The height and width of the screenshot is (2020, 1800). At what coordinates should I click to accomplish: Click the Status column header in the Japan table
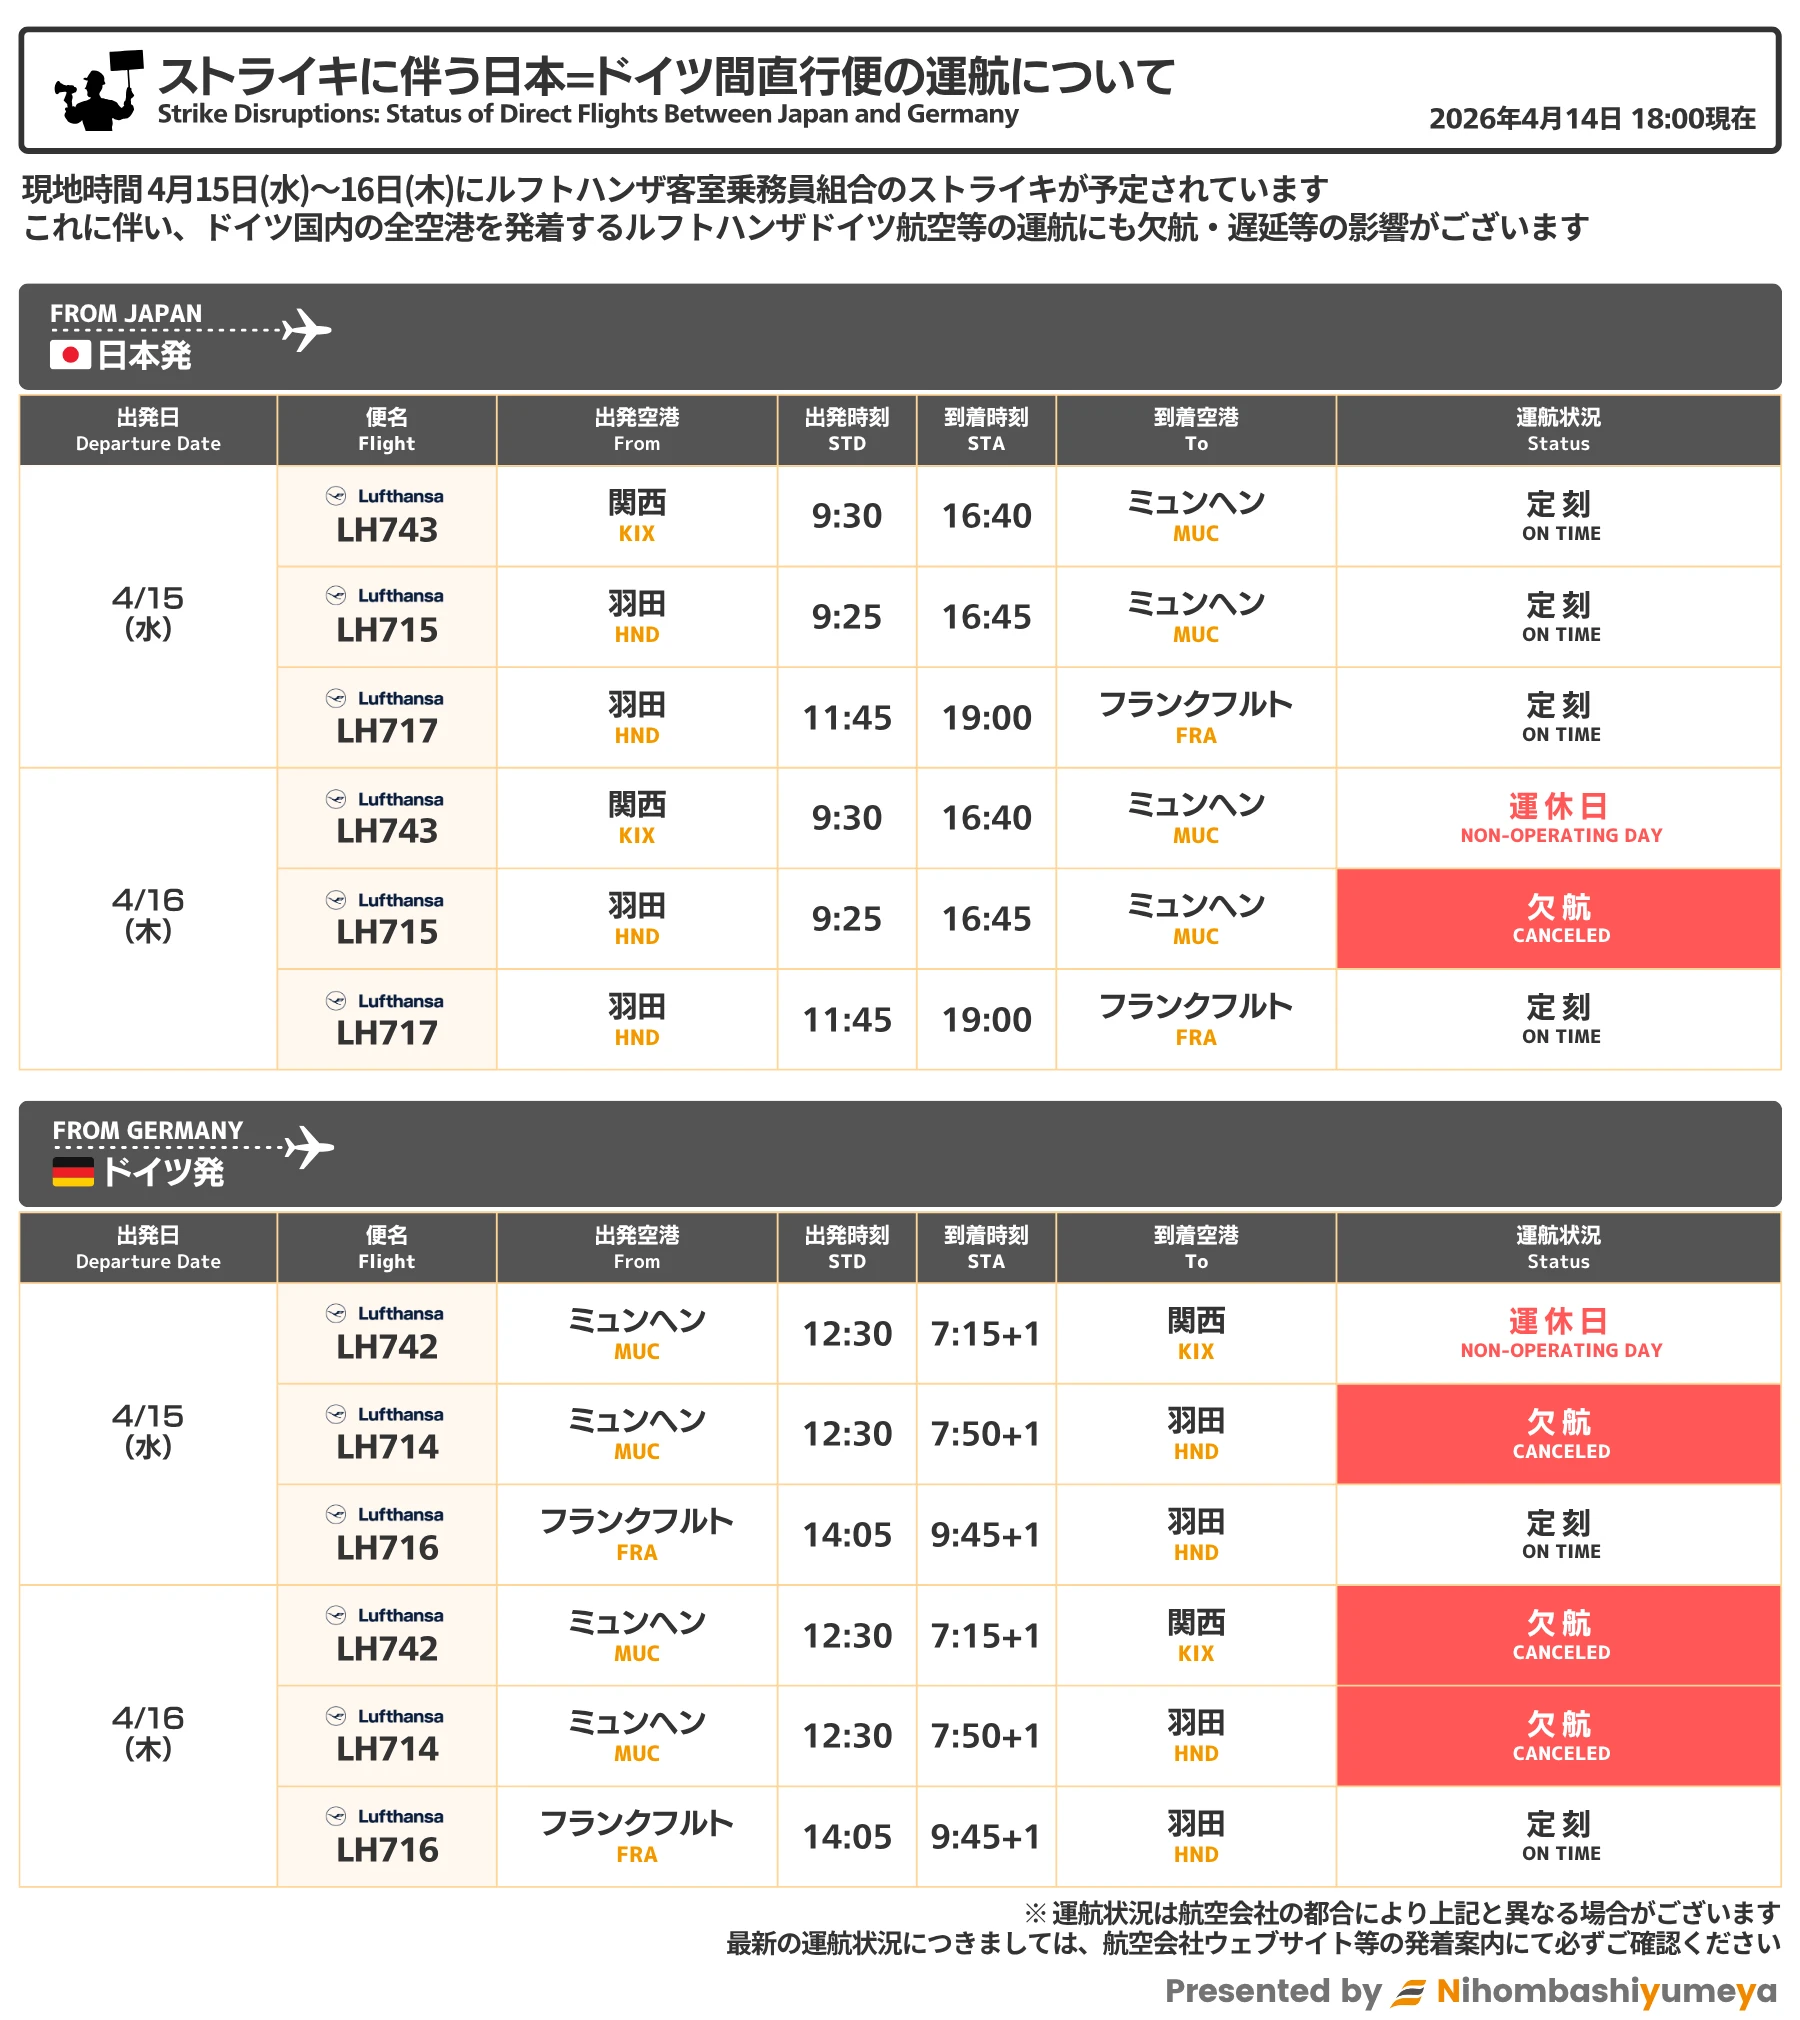[1558, 430]
